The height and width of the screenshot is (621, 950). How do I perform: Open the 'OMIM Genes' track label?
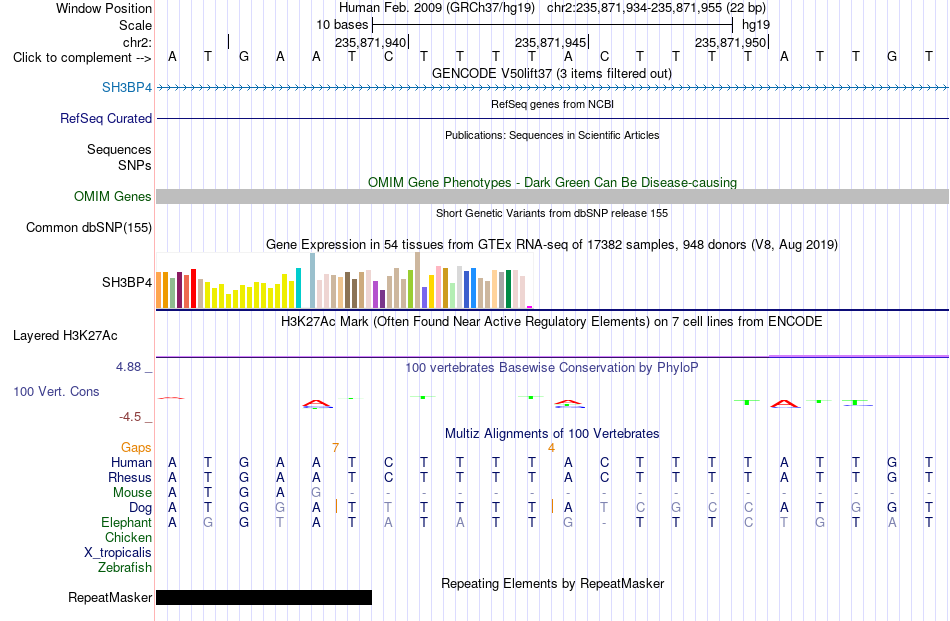pos(112,196)
